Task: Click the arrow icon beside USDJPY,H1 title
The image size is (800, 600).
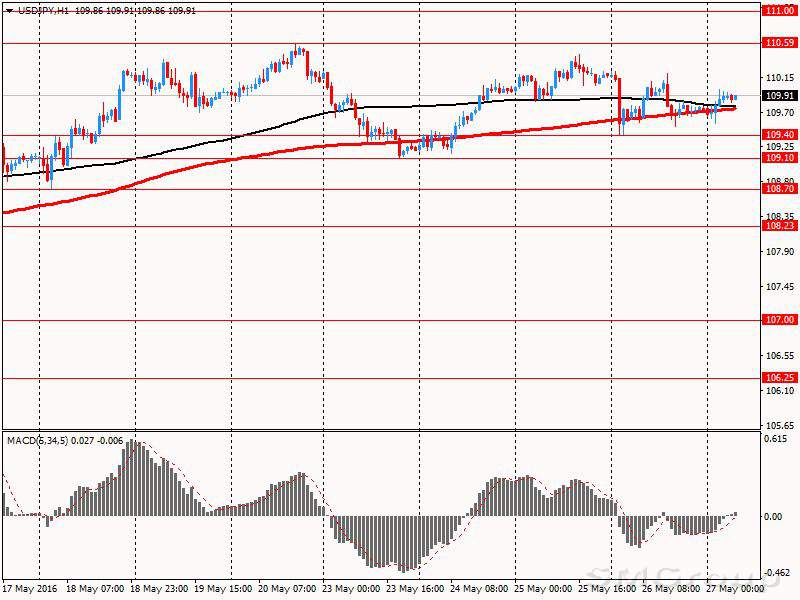Action: (x=9, y=8)
